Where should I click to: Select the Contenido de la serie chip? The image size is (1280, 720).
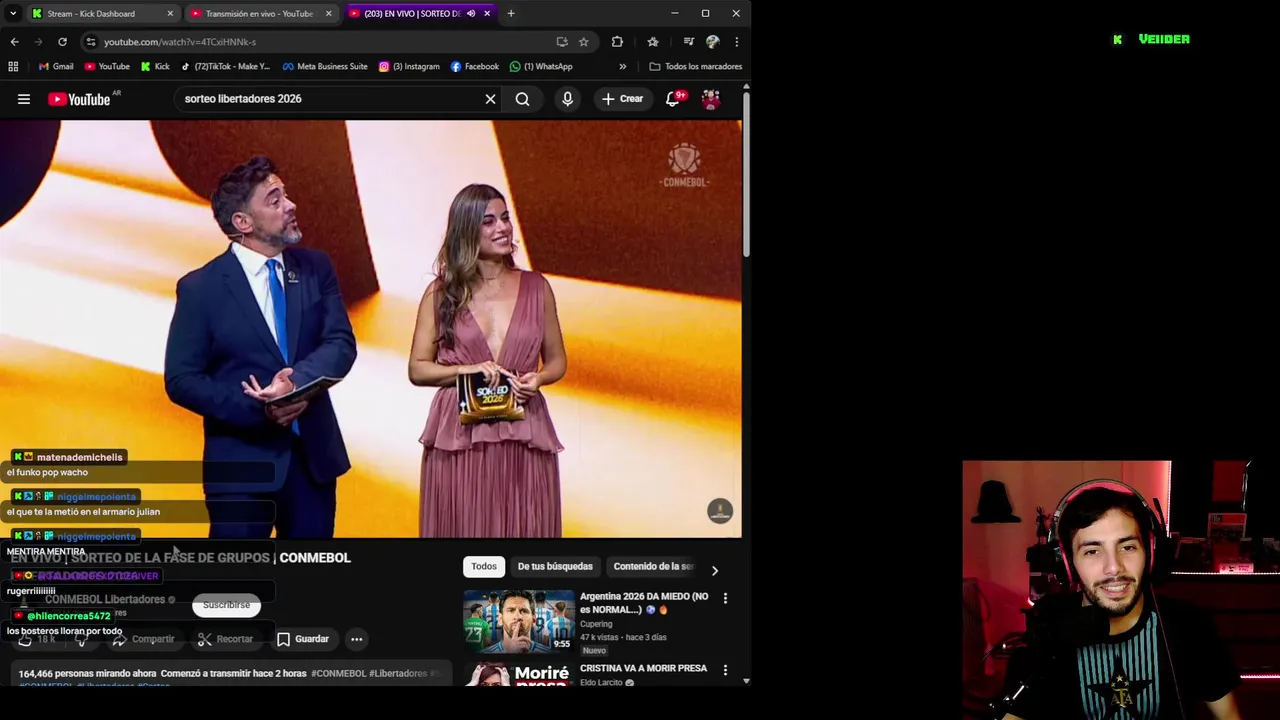[x=653, y=566]
